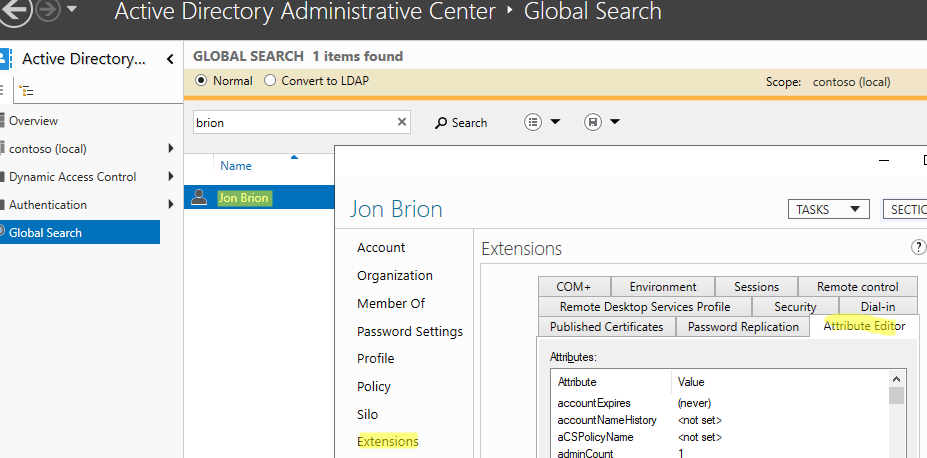Image resolution: width=927 pixels, height=458 pixels.
Task: Go to the Organization section
Action: coord(394,275)
